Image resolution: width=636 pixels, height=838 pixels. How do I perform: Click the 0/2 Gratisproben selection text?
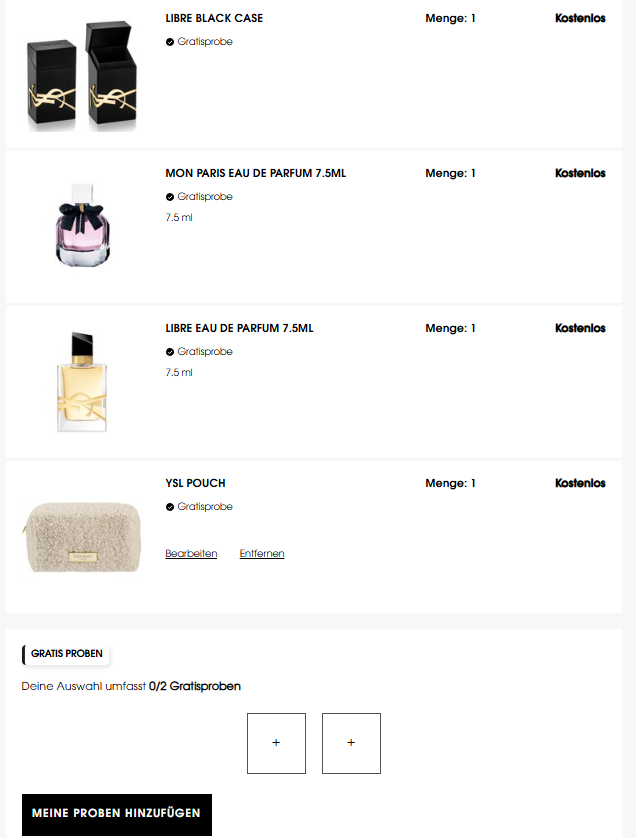coord(195,686)
